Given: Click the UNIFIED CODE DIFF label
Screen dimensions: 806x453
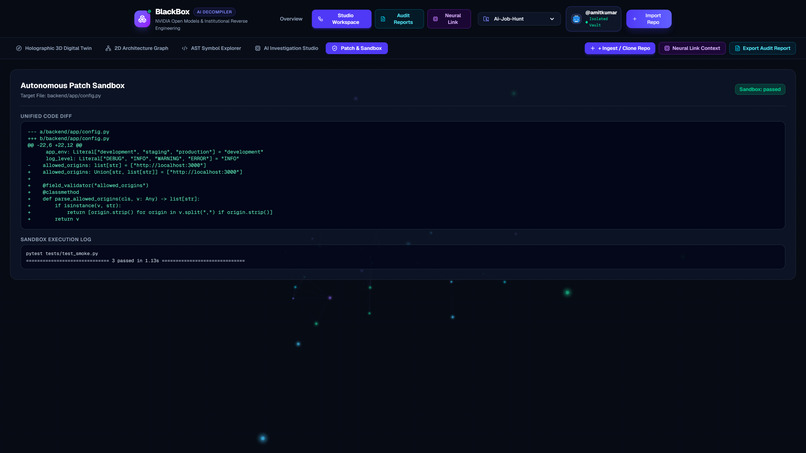Looking at the screenshot, I should pyautogui.click(x=46, y=116).
